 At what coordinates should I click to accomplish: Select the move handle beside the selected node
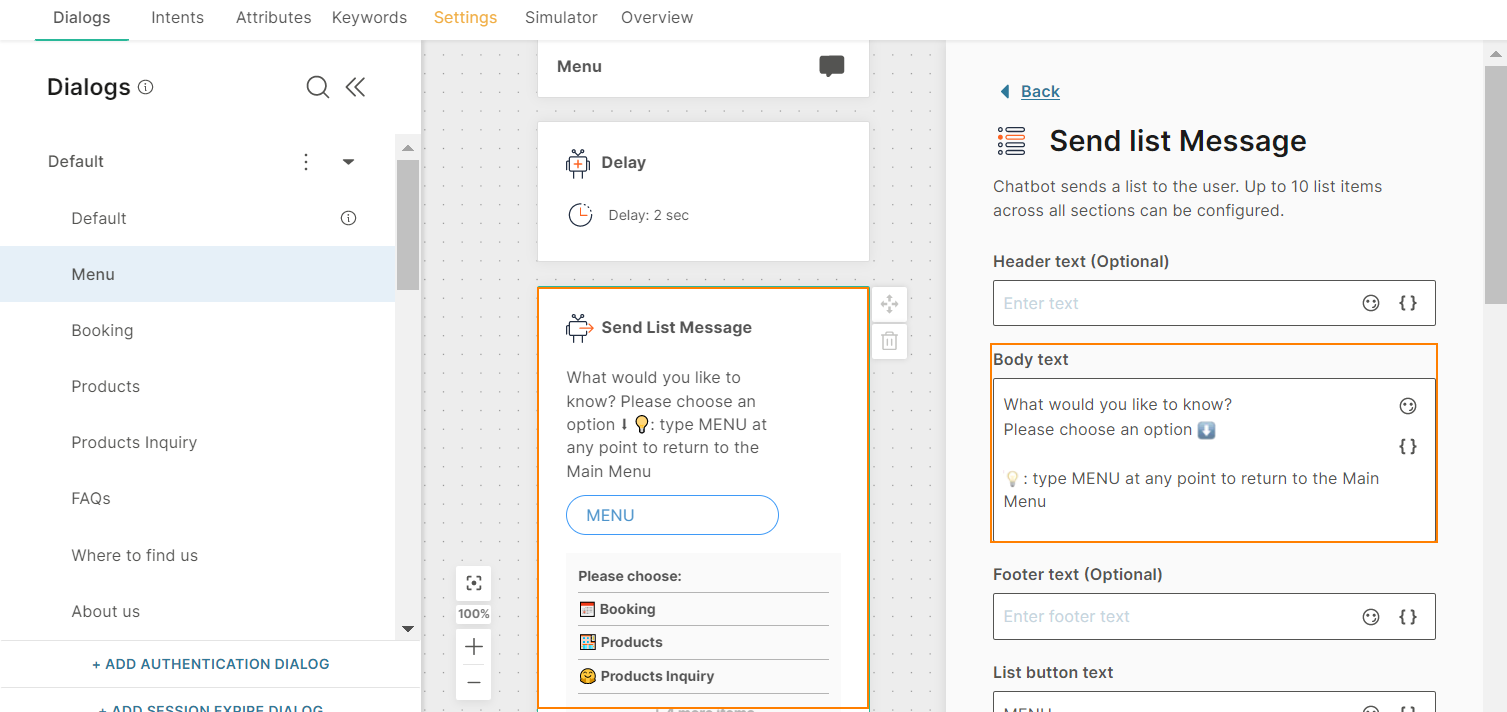click(x=889, y=304)
